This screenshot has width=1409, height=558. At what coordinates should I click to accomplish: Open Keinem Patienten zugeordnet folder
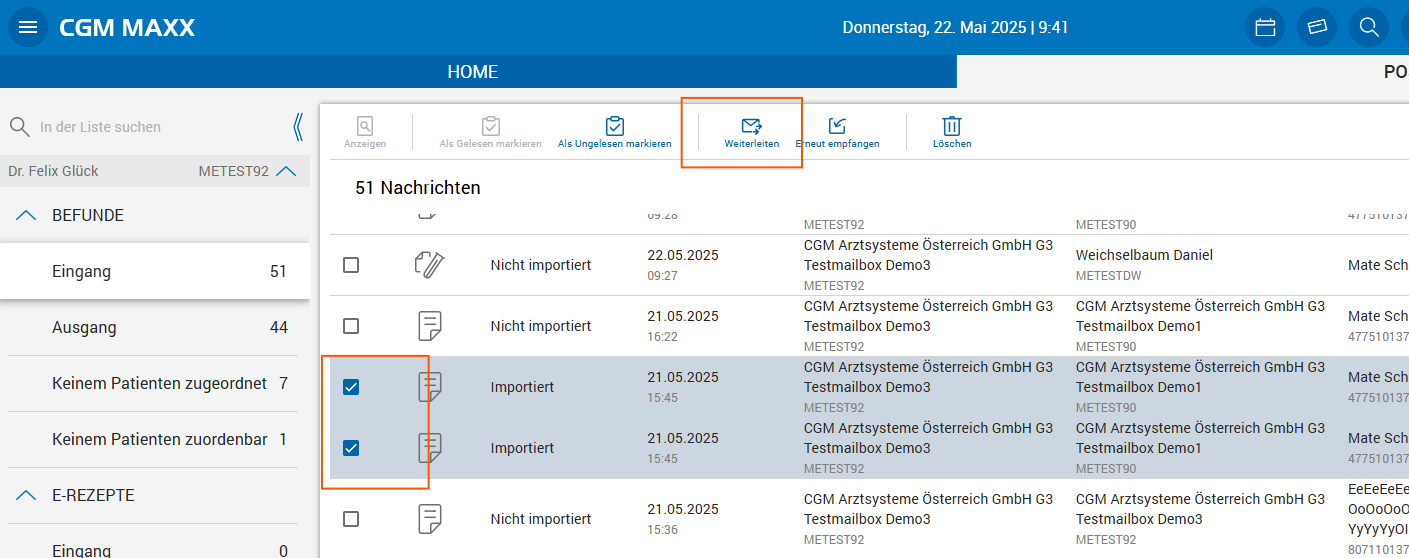[159, 383]
